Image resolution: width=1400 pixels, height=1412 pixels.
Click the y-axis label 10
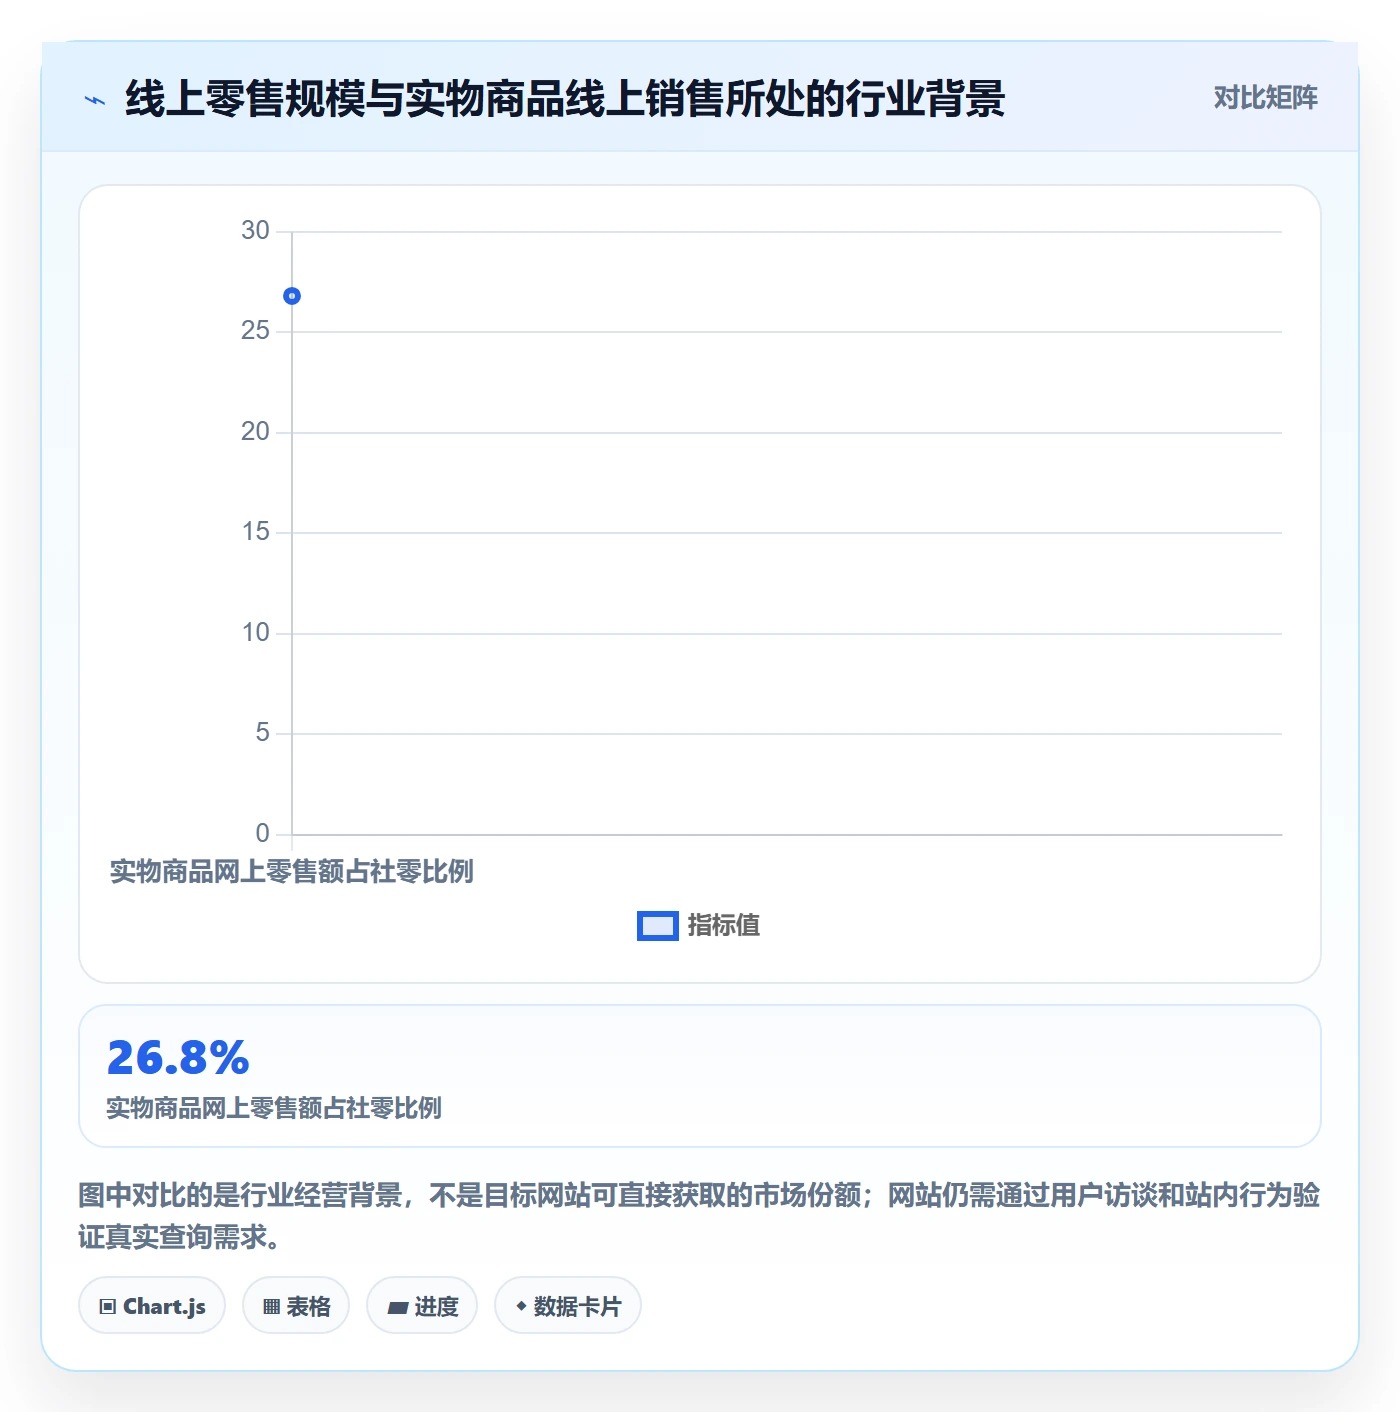coord(255,633)
